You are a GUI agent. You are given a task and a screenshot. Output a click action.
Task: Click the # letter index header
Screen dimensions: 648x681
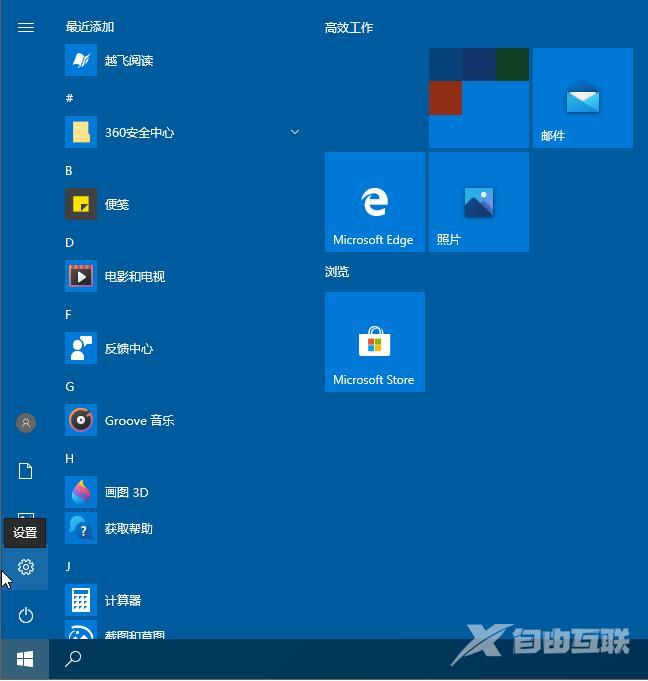[69, 98]
